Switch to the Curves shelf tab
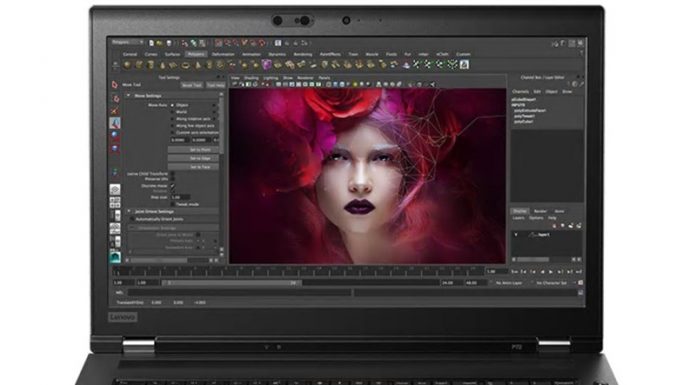 point(151,54)
